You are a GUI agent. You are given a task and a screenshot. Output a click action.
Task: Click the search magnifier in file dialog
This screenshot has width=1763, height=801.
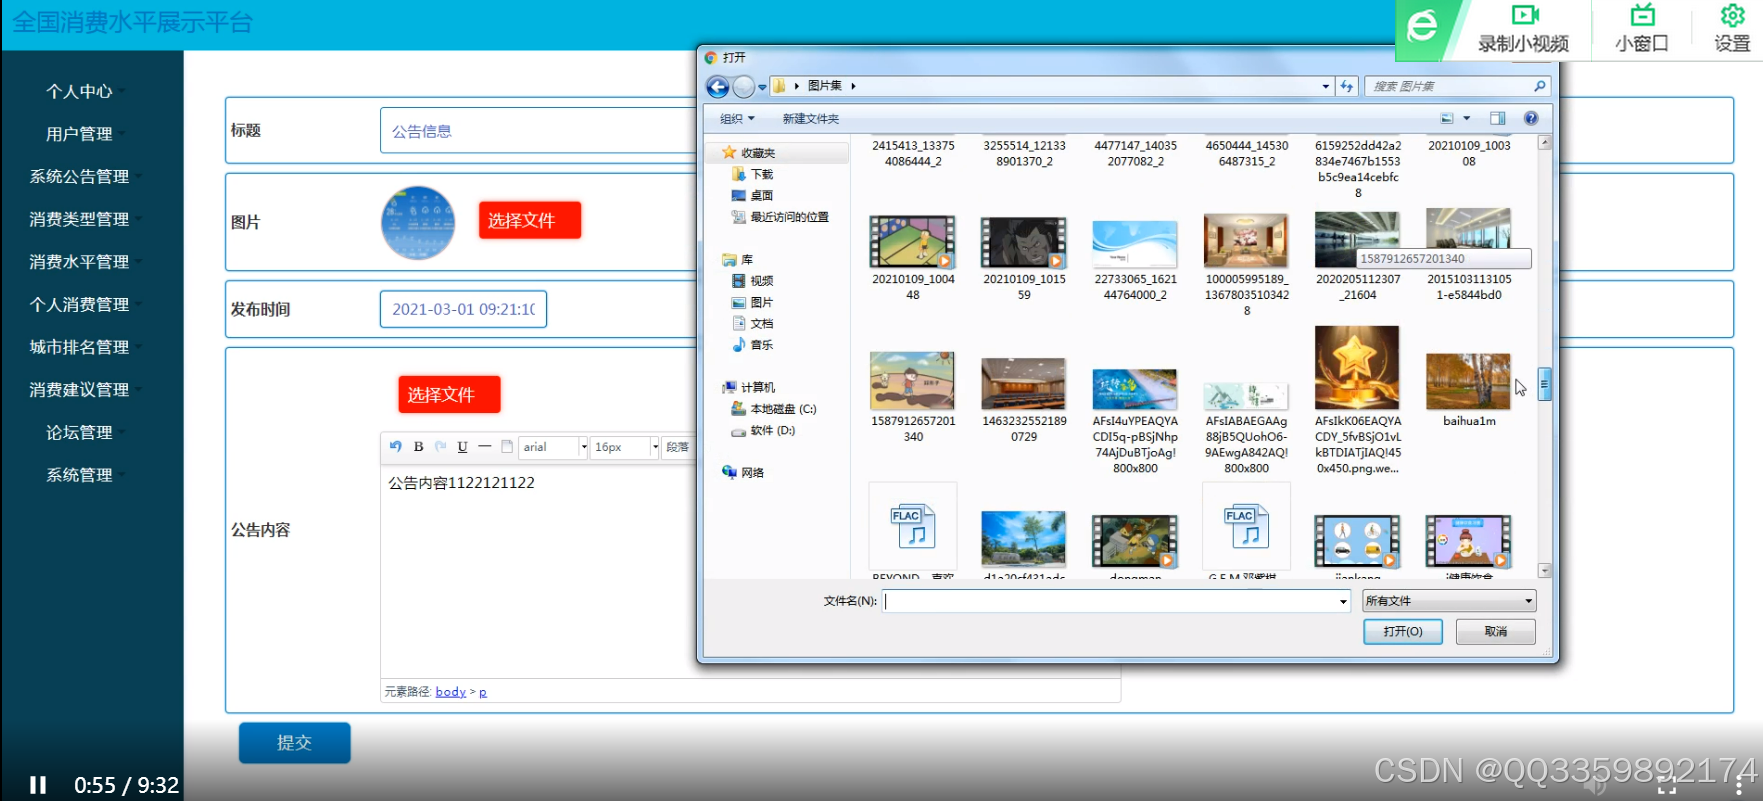pyautogui.click(x=1540, y=86)
